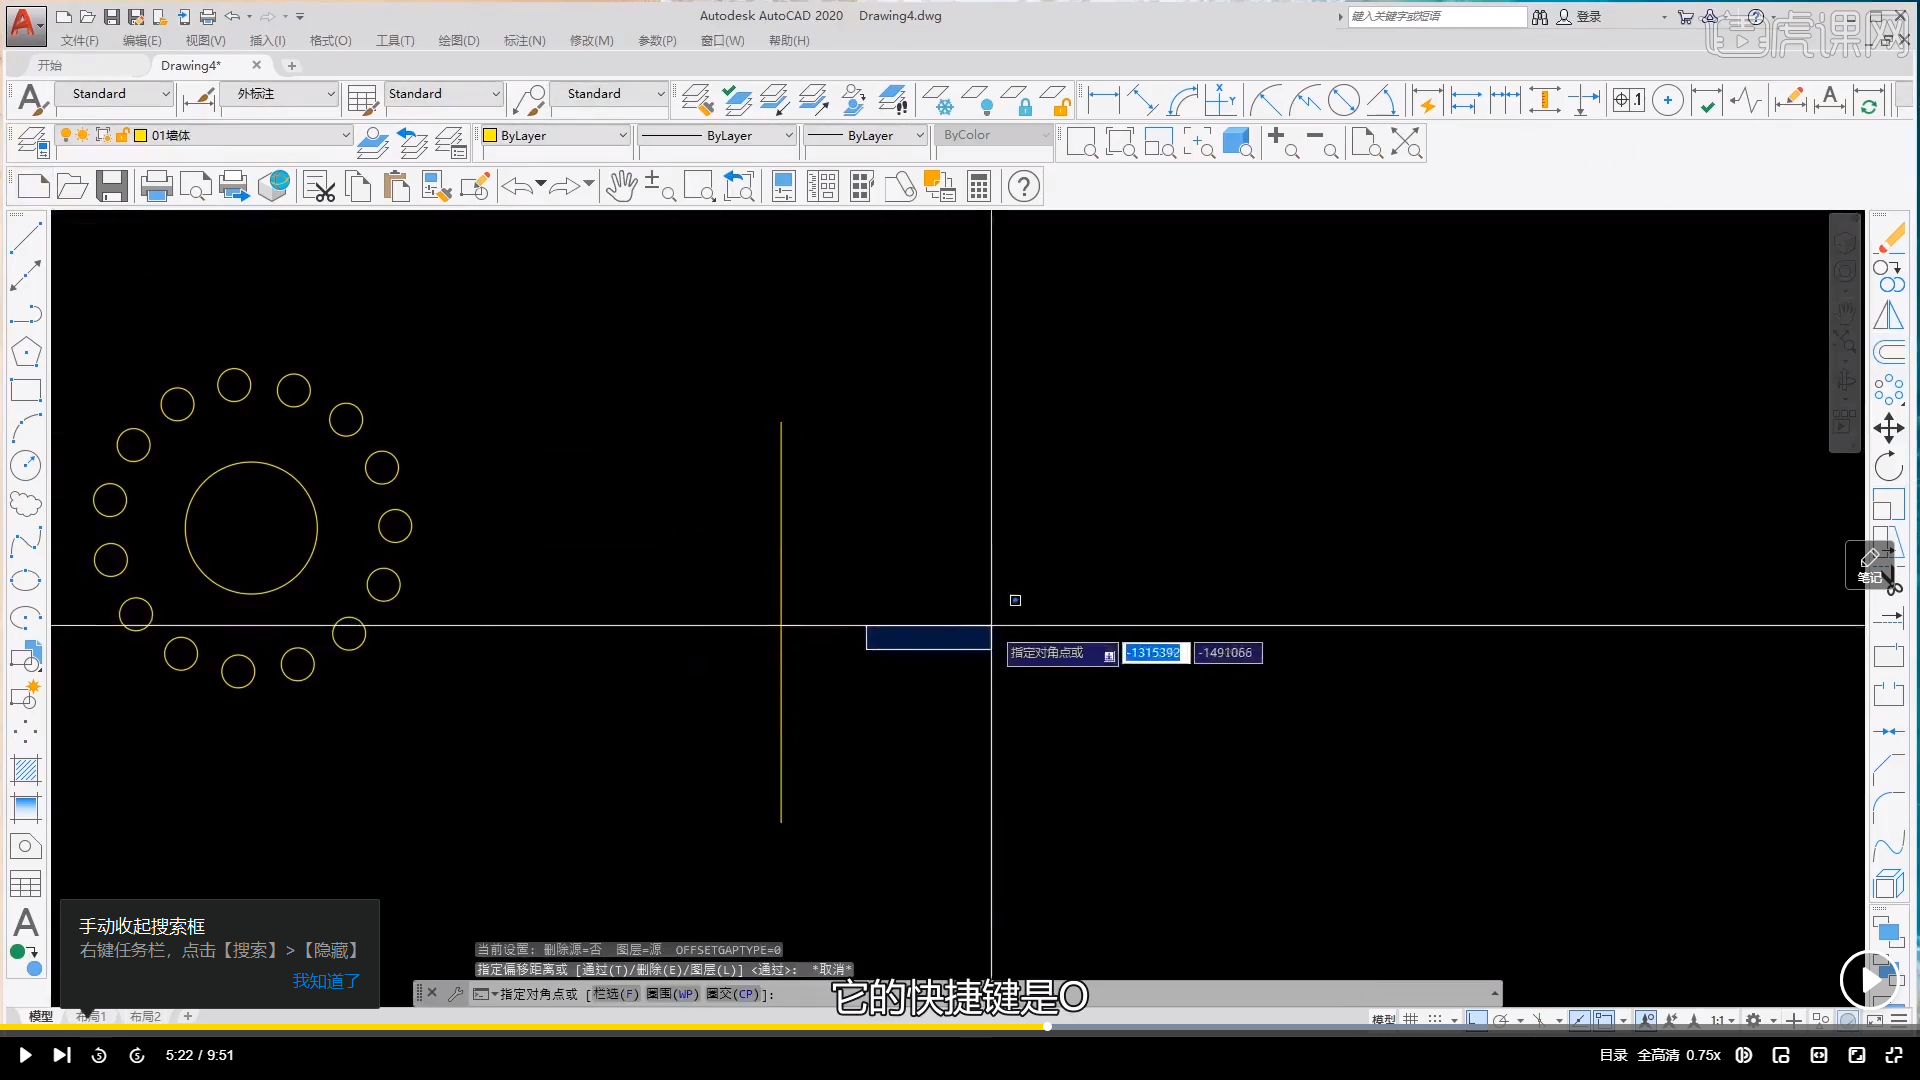This screenshot has height=1080, width=1920.
Task: Open the ByLayer lineweight dropdown
Action: point(867,135)
